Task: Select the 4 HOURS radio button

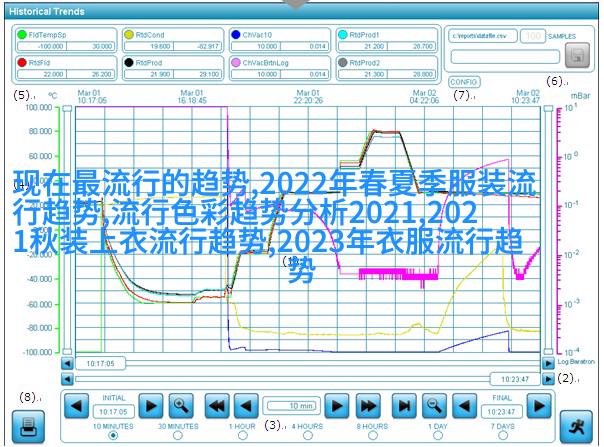Action: [307, 435]
